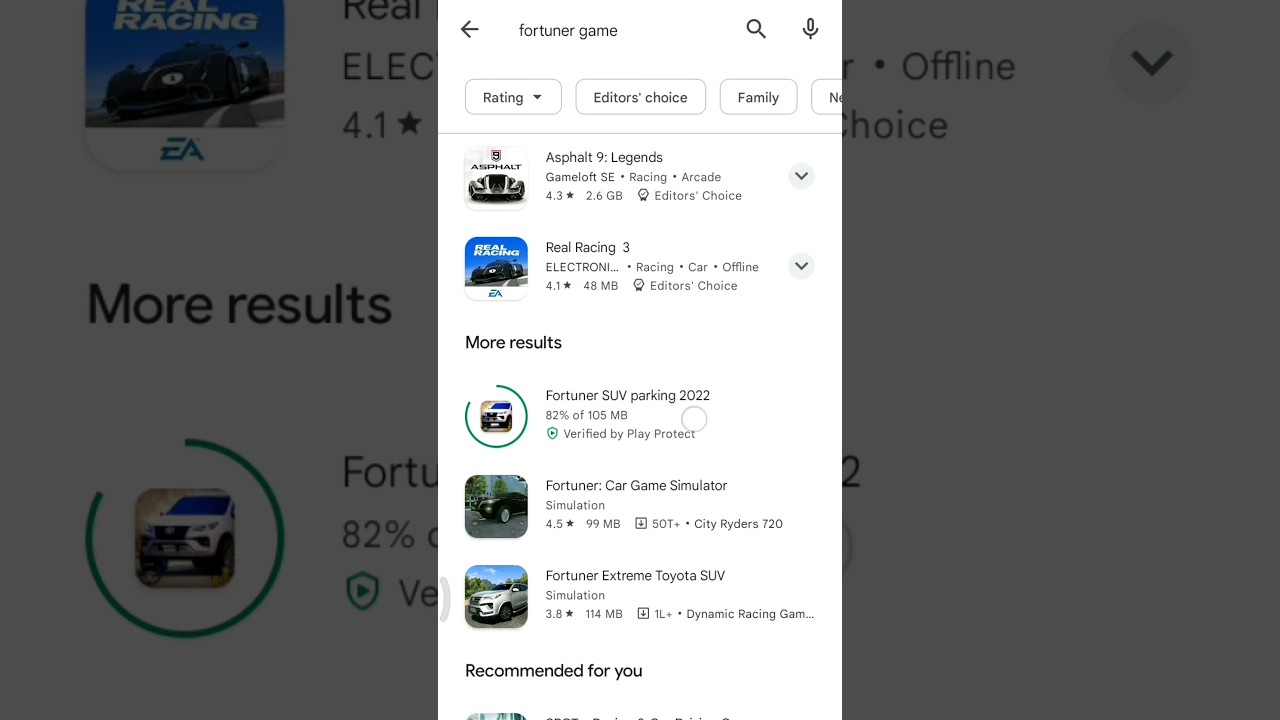Tap the 82% of 105 MB download progress text
This screenshot has width=1280, height=720.
click(586, 415)
